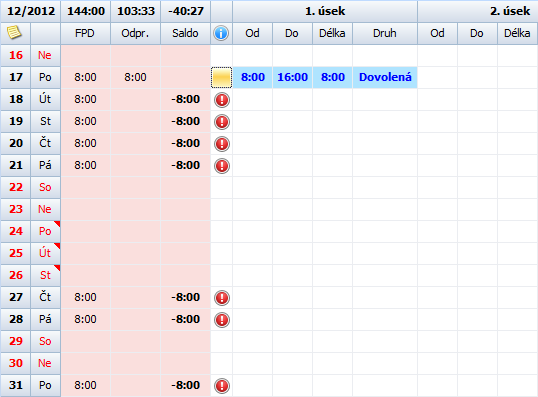The width and height of the screenshot is (538, 397).
Task: Click the Druh column header
Action: (385, 33)
